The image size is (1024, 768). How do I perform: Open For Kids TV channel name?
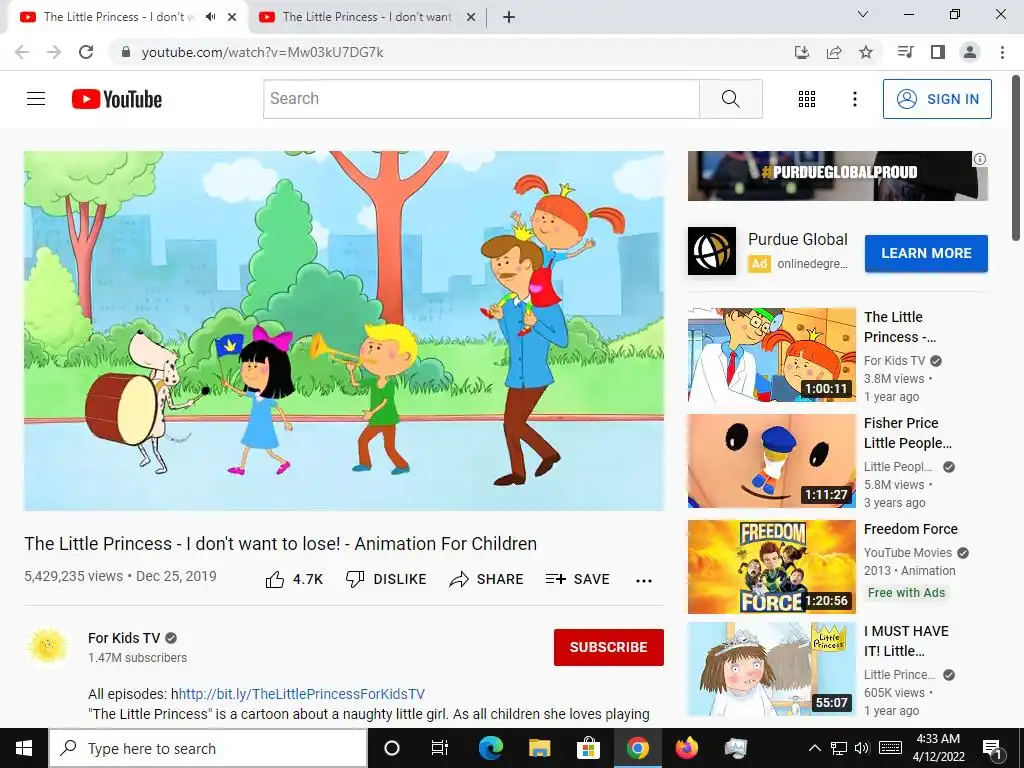click(x=124, y=638)
